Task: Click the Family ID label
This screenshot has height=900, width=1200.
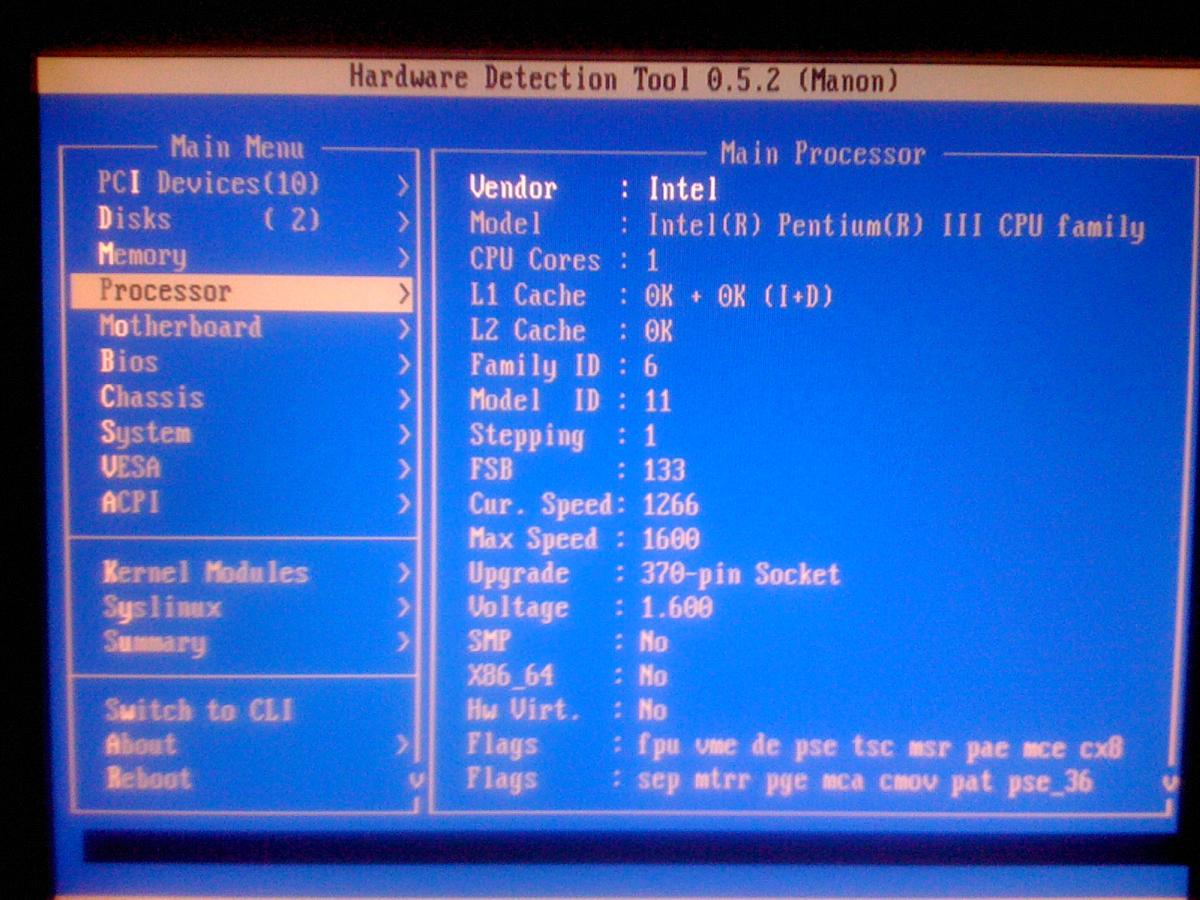Action: click(535, 366)
